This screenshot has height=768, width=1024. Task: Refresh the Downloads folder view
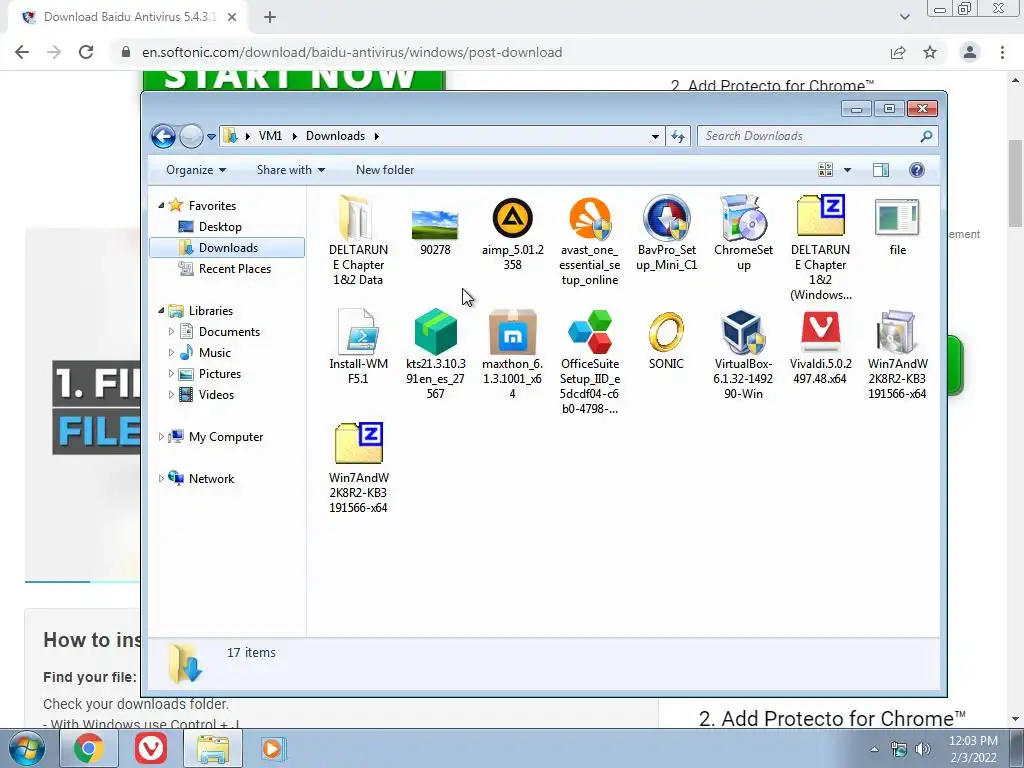(x=678, y=136)
